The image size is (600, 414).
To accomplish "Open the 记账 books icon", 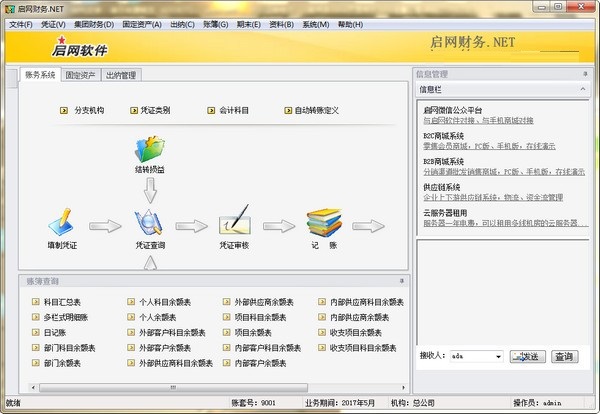I will tap(324, 222).
